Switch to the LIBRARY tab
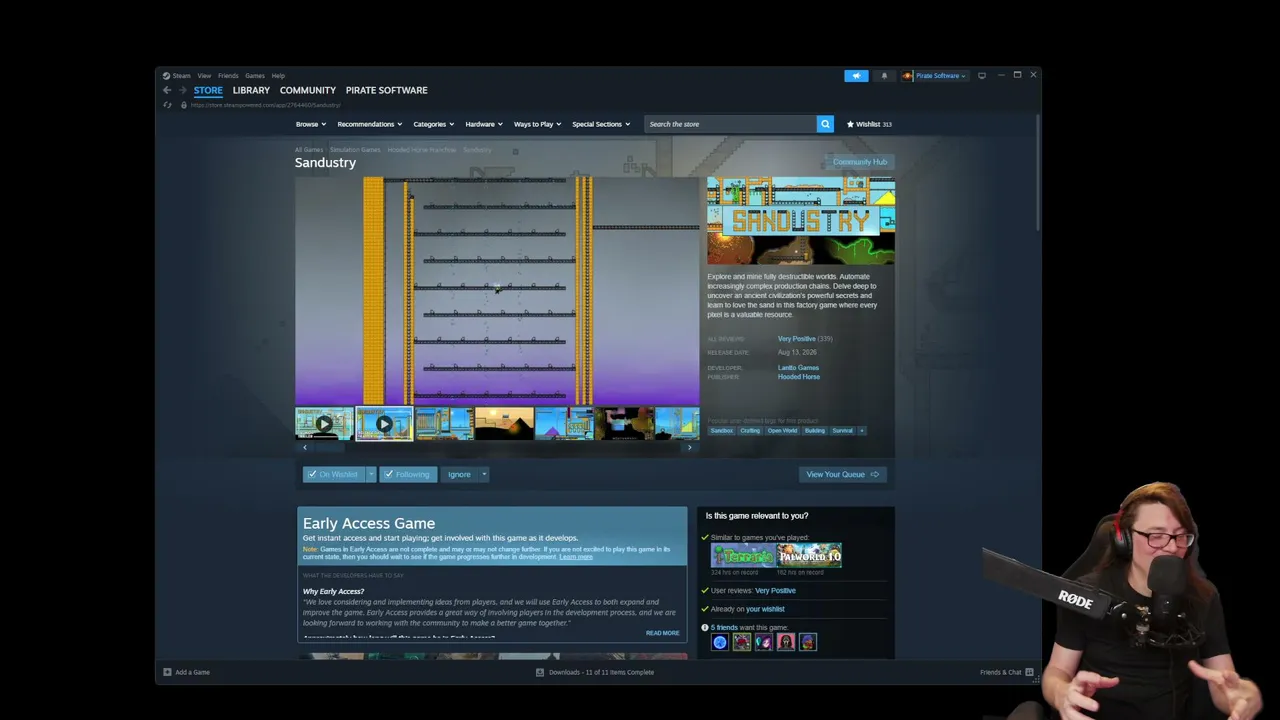 click(x=251, y=90)
